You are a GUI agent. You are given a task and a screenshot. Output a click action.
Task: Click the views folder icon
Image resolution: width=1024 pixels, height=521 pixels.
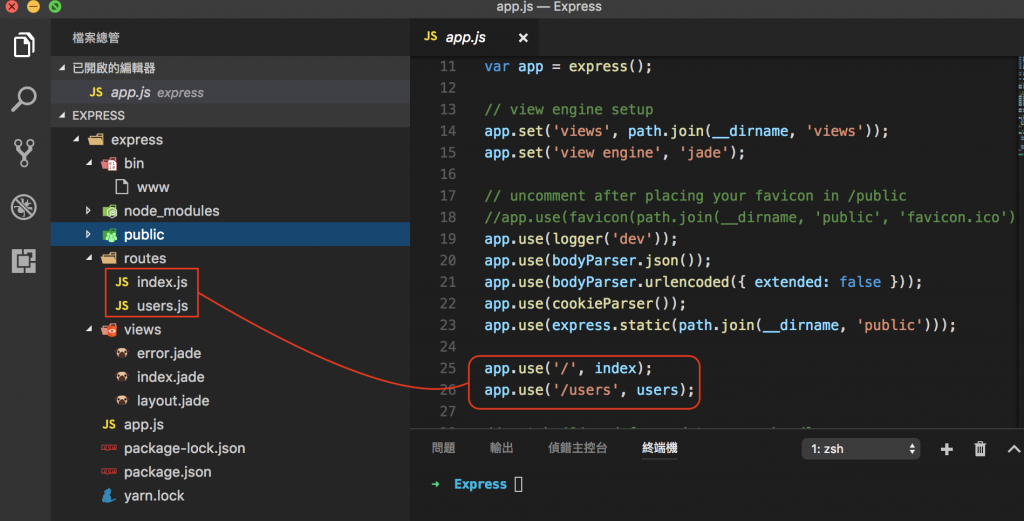click(109, 329)
